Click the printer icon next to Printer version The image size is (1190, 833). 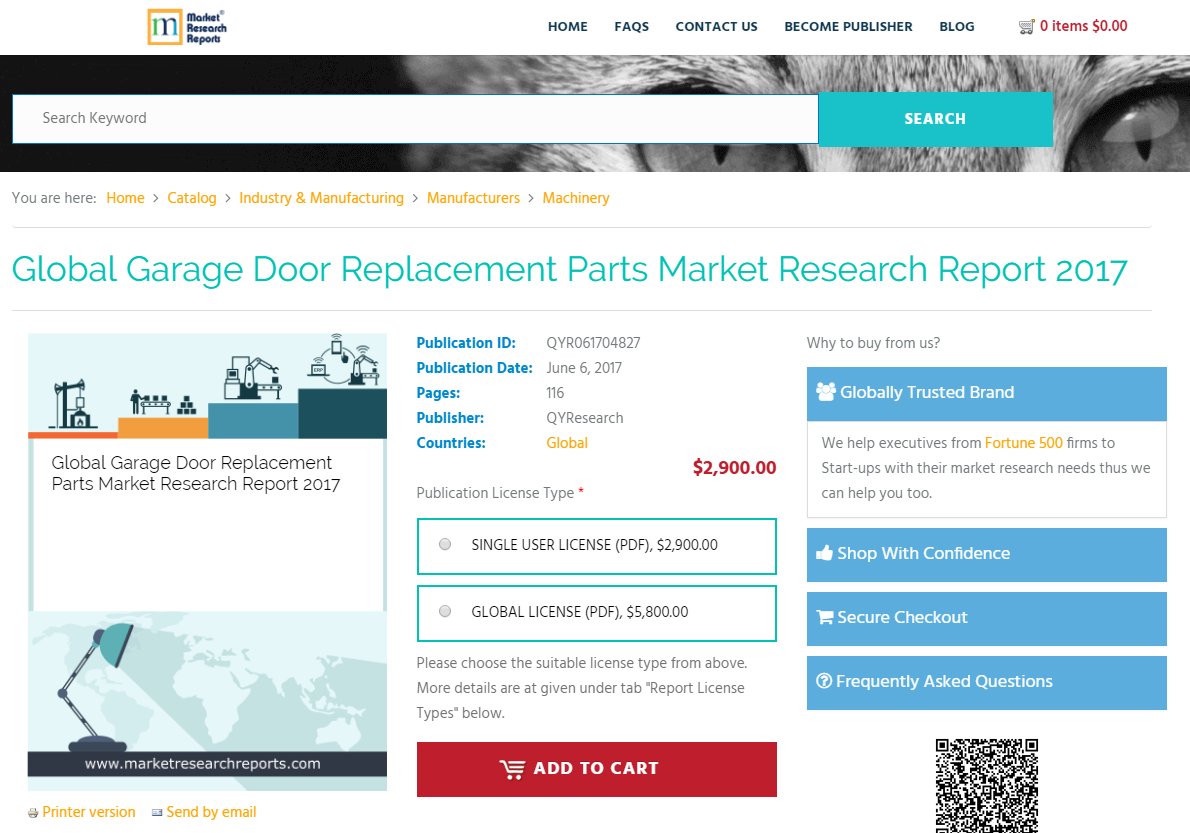(x=31, y=812)
